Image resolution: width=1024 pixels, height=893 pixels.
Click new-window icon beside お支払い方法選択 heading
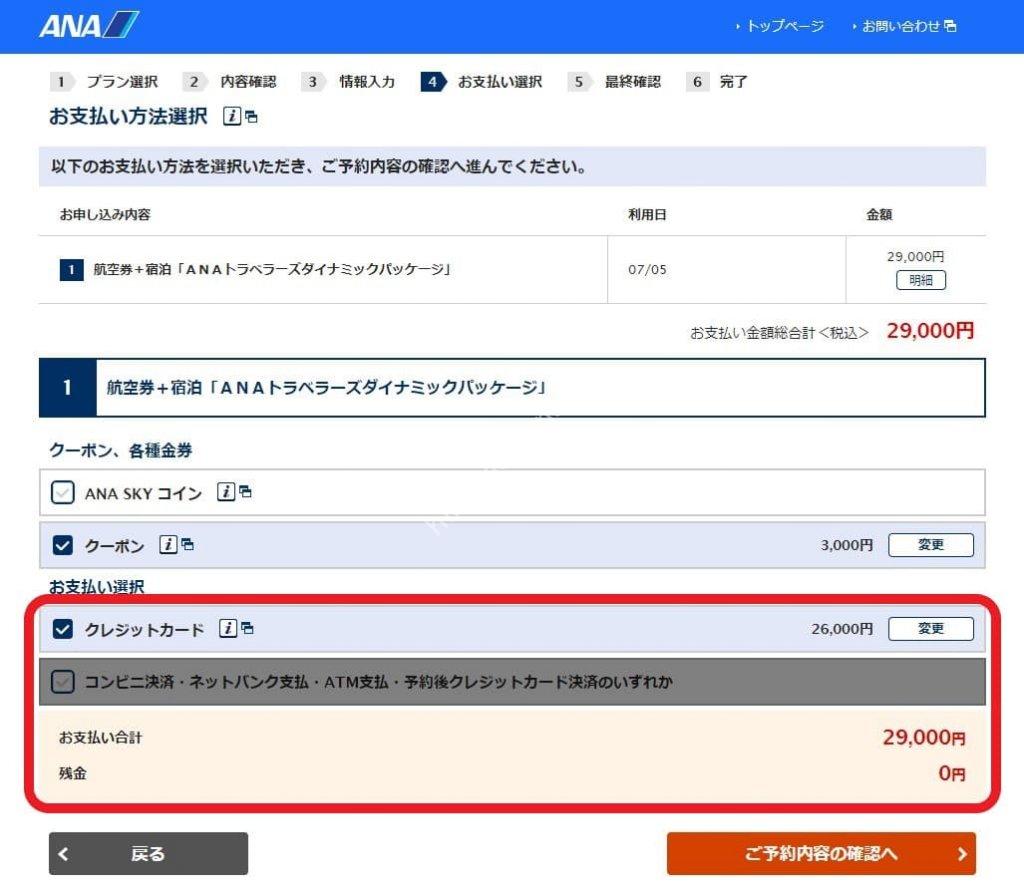pos(251,118)
